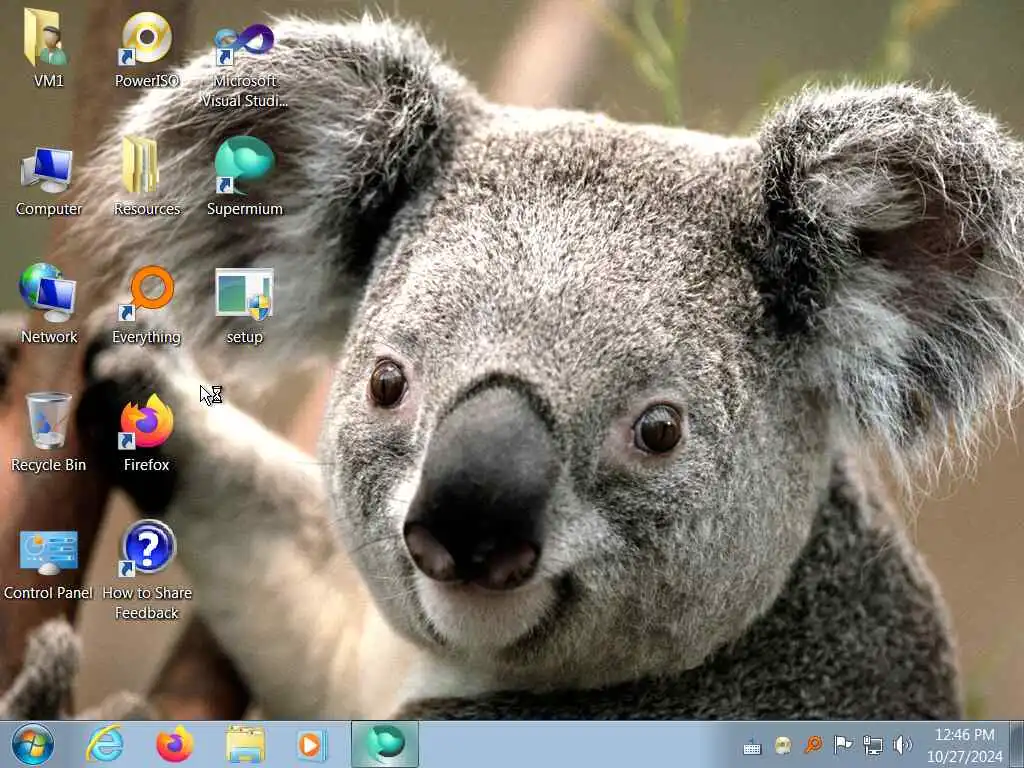The height and width of the screenshot is (768, 1024).
Task: Open Windows Explorer from the taskbar
Action: point(245,744)
